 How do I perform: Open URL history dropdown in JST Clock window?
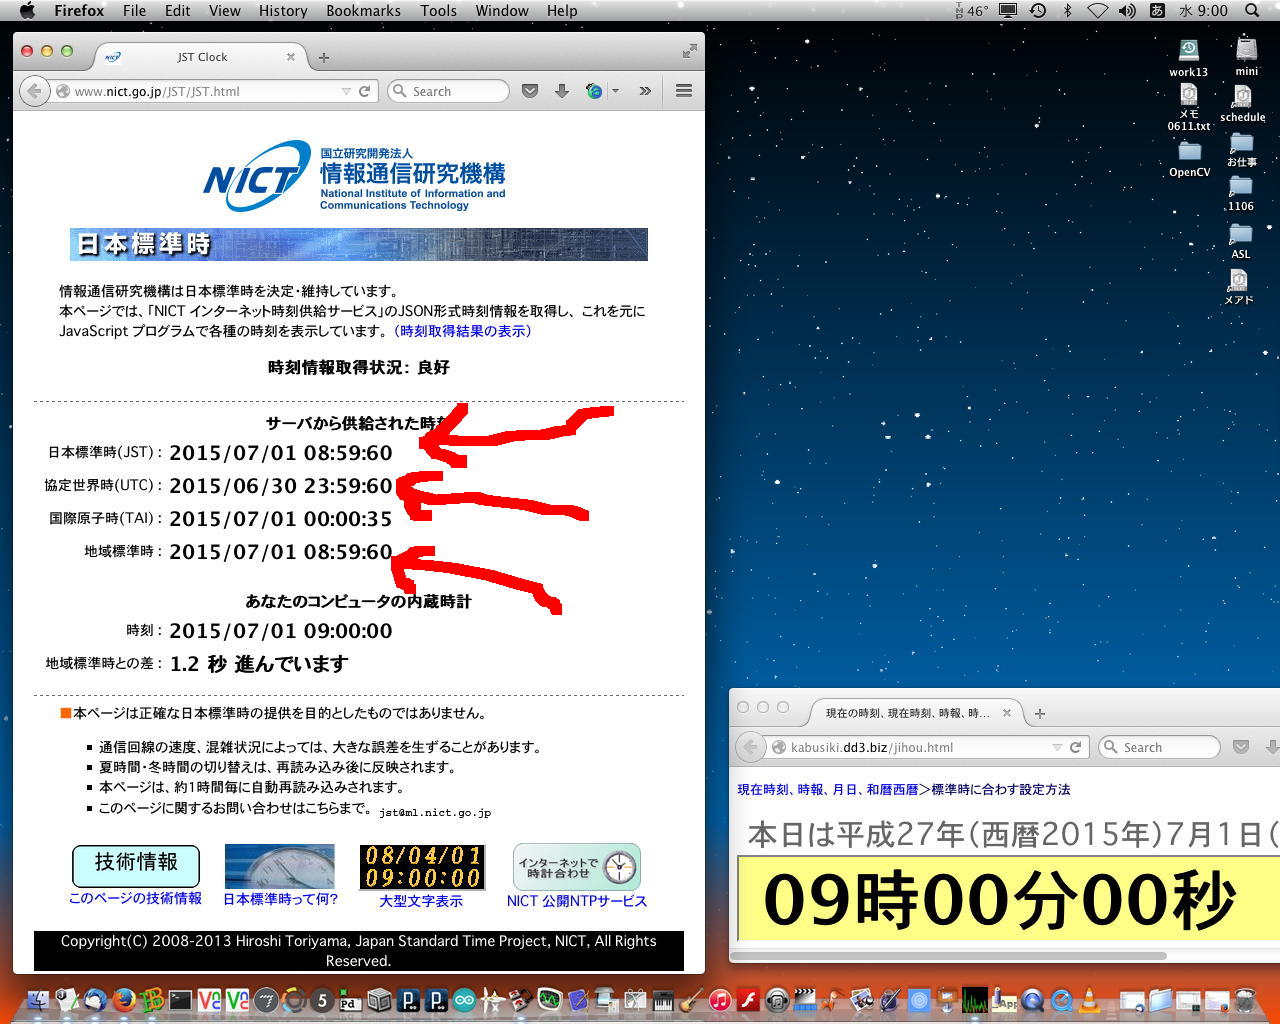coord(346,91)
